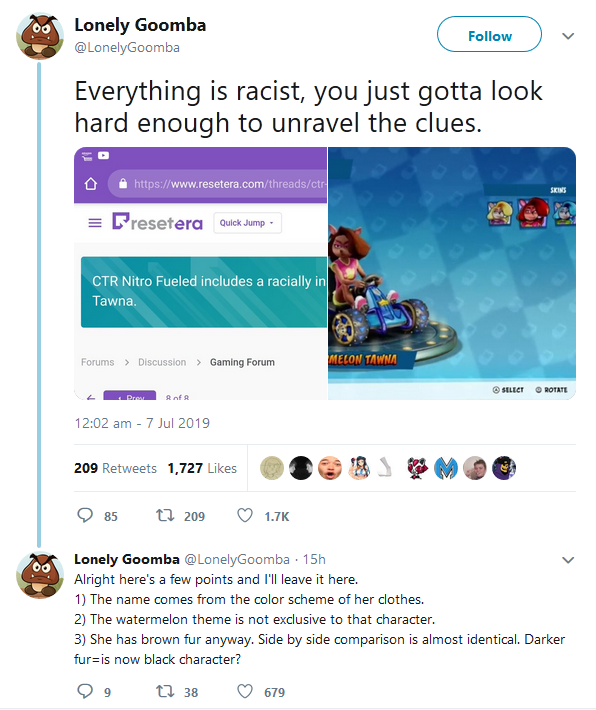
Task: Click the reply icon with 85 replies
Action: coord(85,515)
